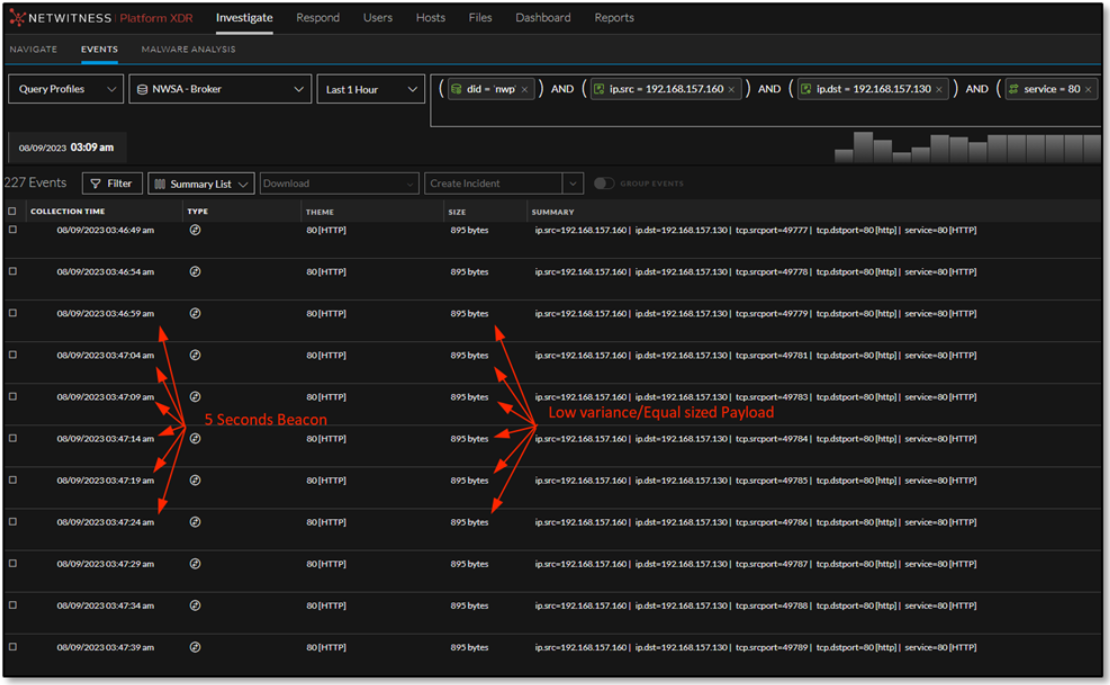
Task: Open the Summary List view dropdown
Action: pyautogui.click(x=201, y=184)
